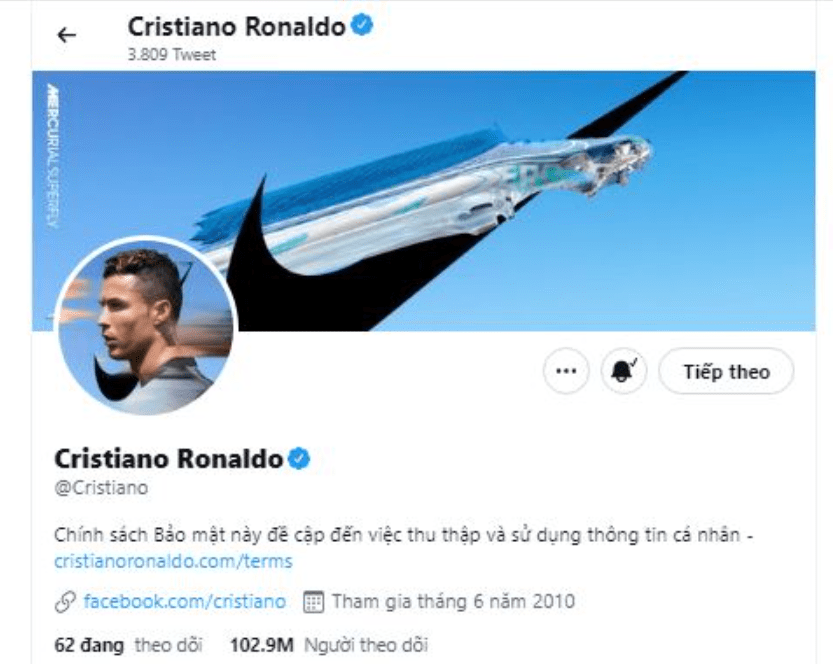Viewport: 833px width, 664px height.
Task: Click the @Cristiano handle
Action: pos(100,488)
